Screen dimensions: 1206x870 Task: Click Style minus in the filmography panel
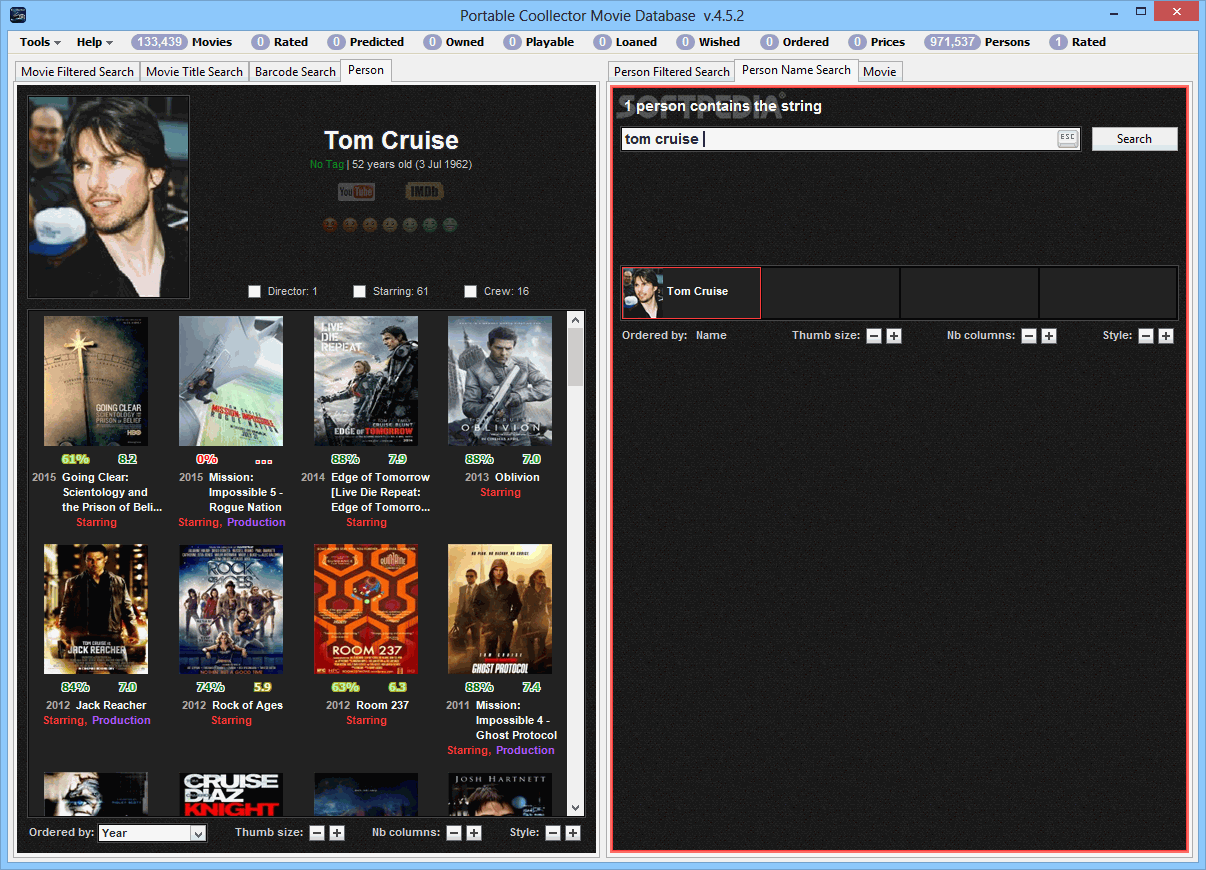point(553,833)
